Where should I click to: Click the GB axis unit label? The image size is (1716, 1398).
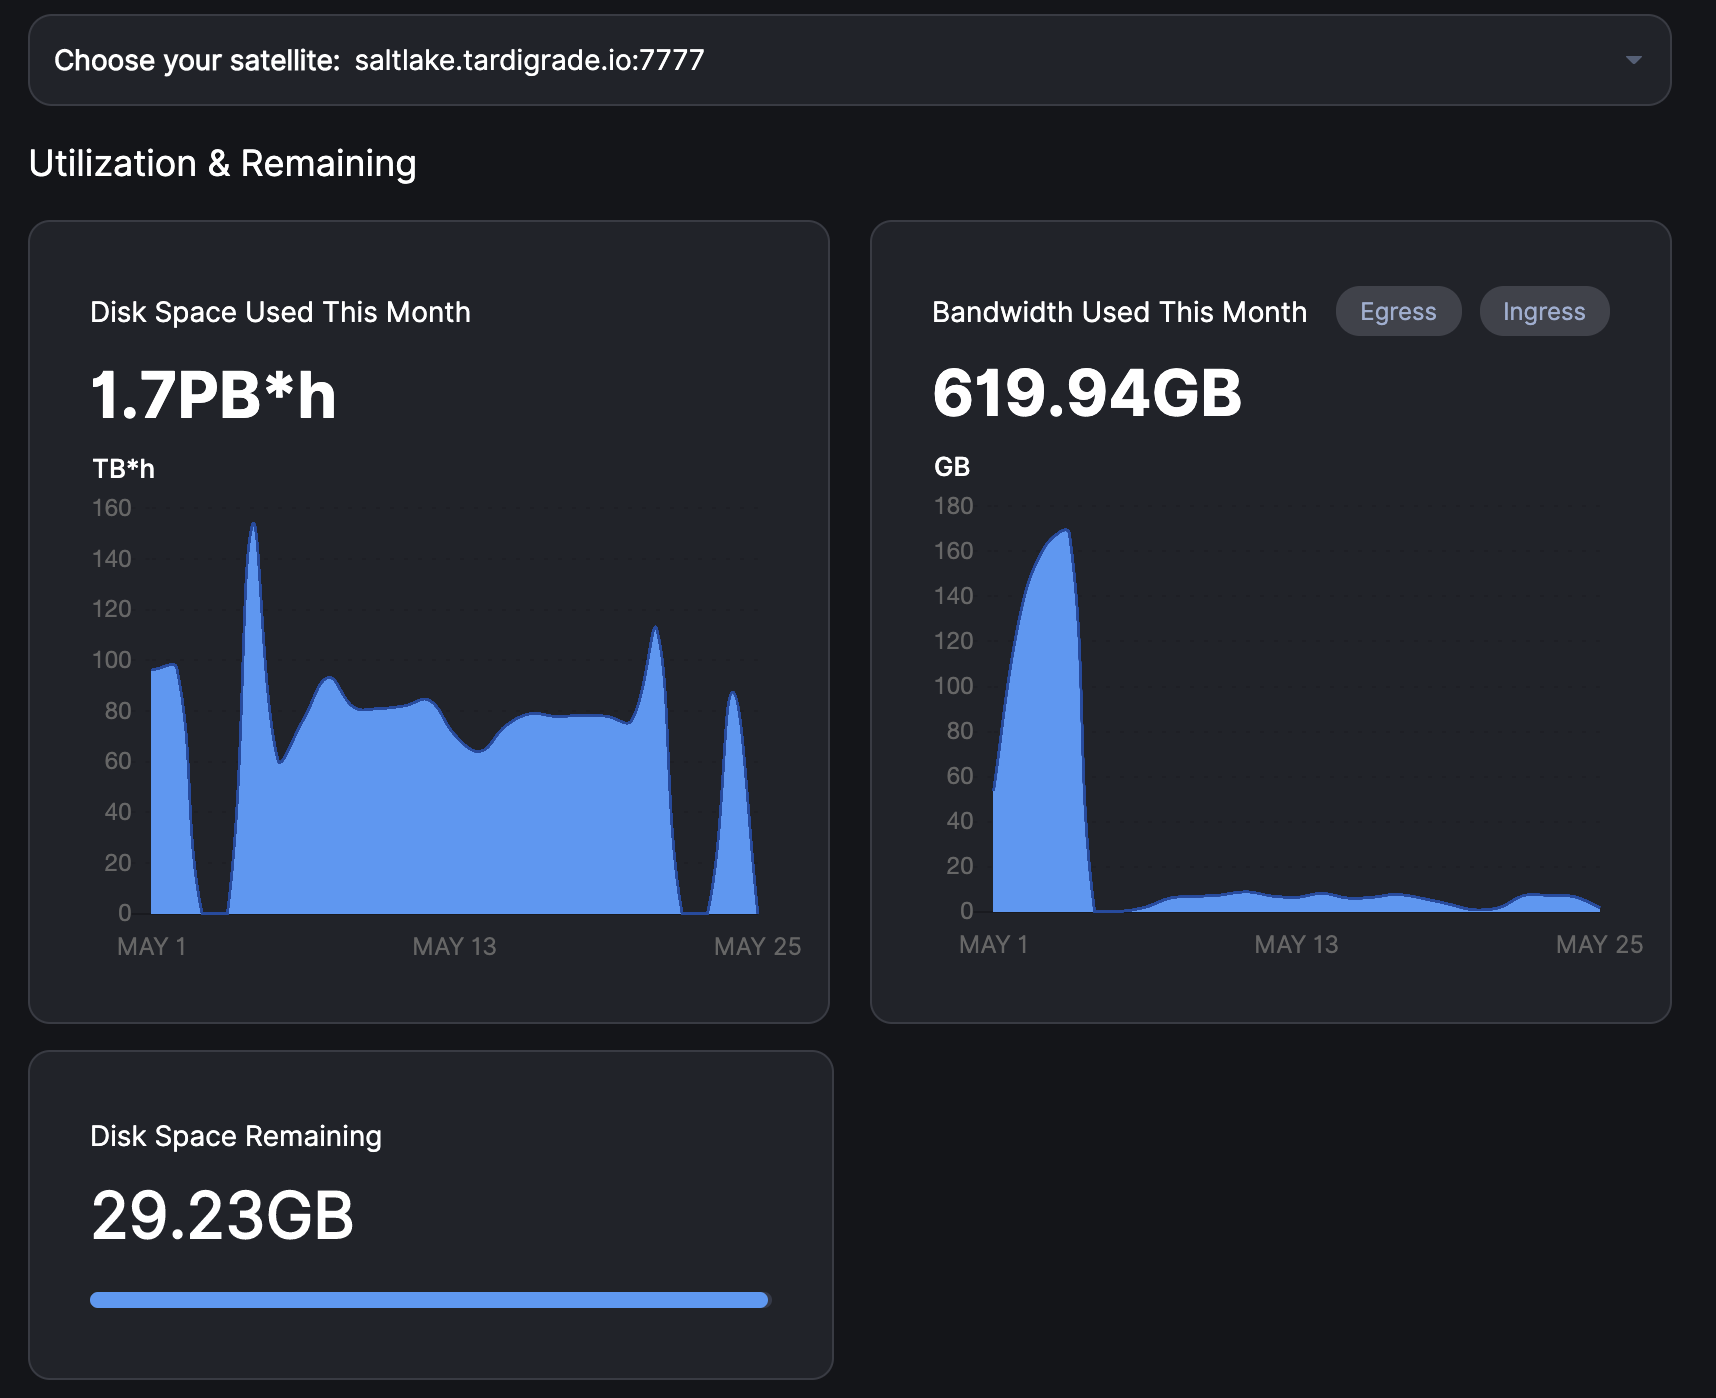pos(951,467)
